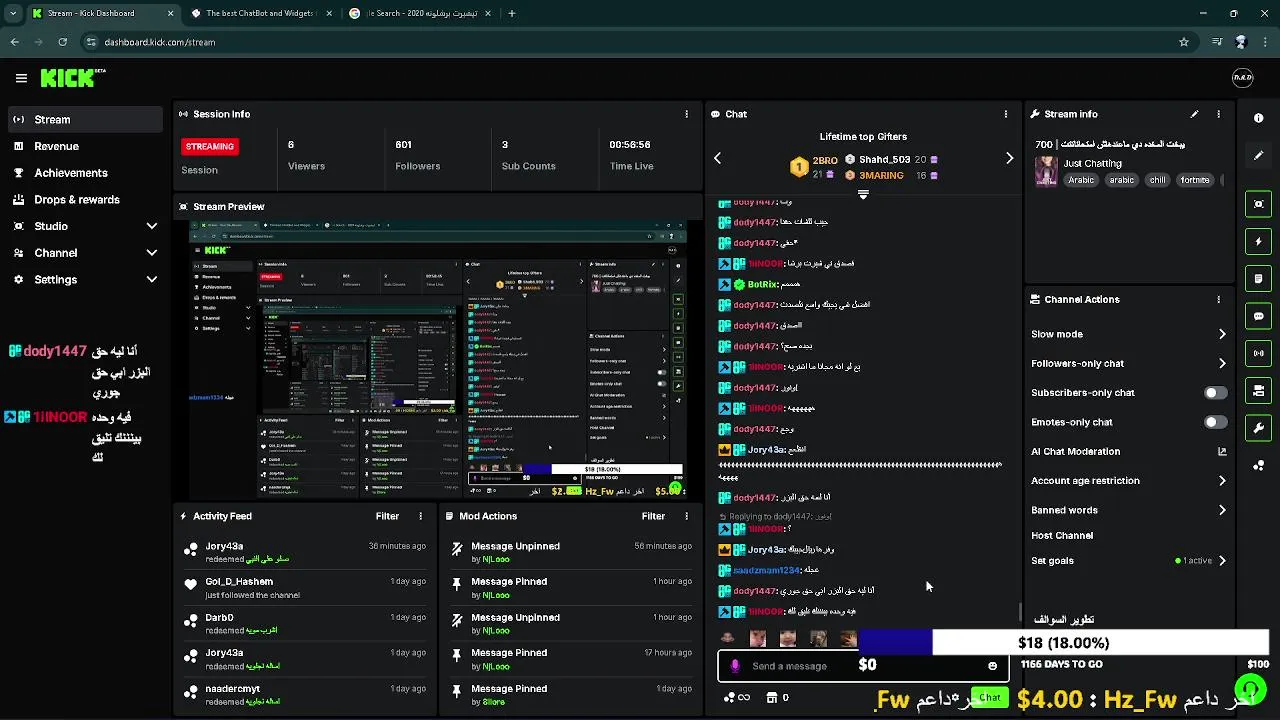Open Followers-only chat options
The height and width of the screenshot is (720, 1280).
[x=1128, y=363]
